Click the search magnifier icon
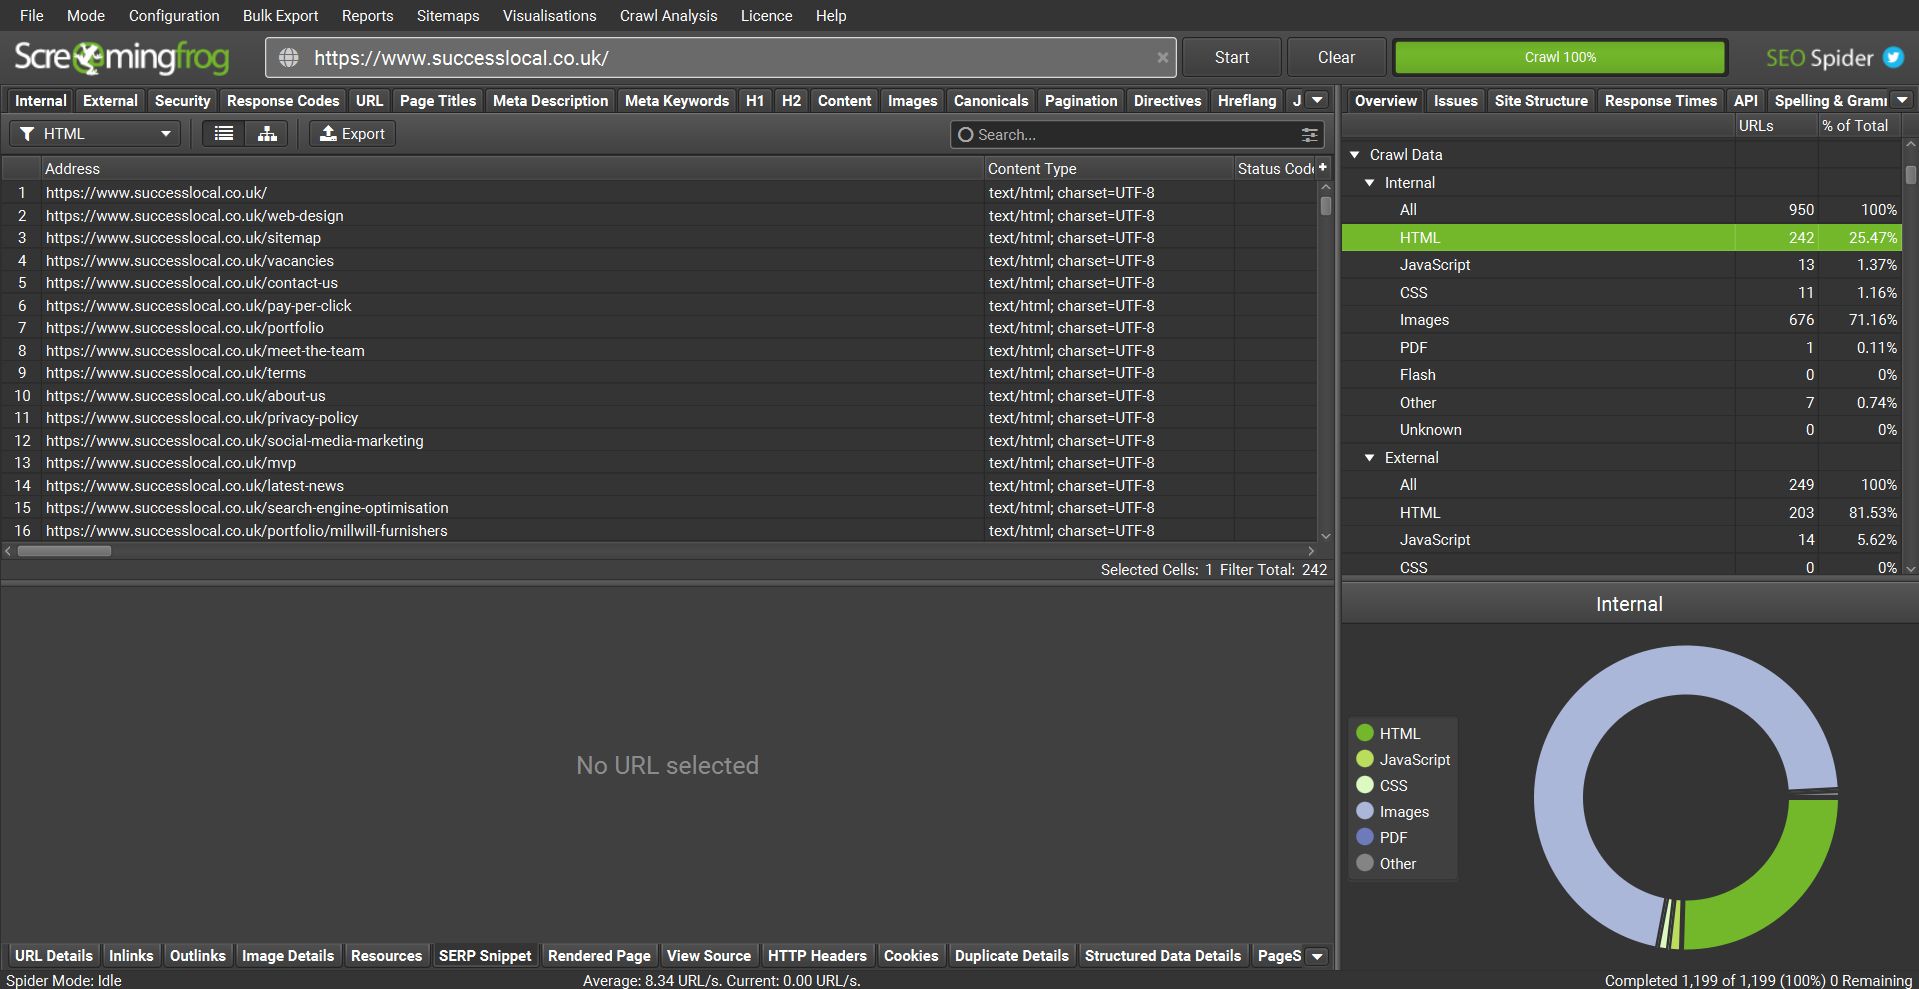 965,135
